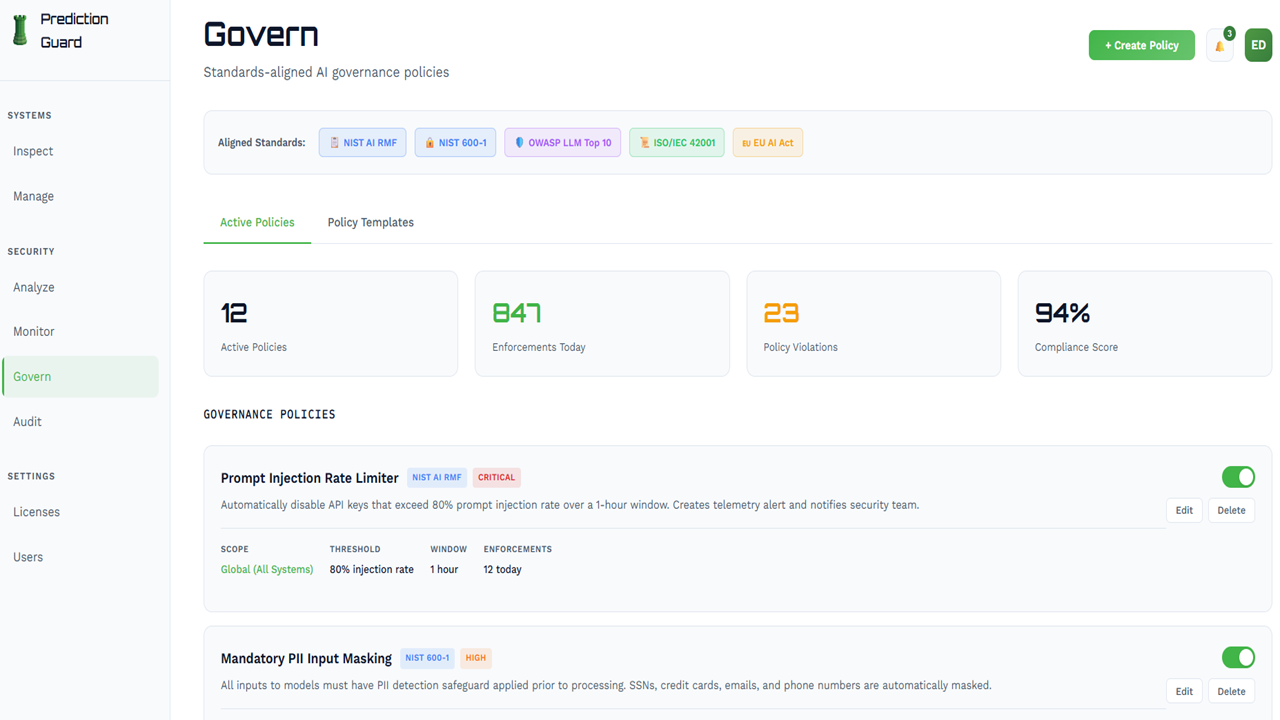Click the NIST AI RMF standard badge
Image resolution: width=1280 pixels, height=720 pixels.
tap(363, 142)
